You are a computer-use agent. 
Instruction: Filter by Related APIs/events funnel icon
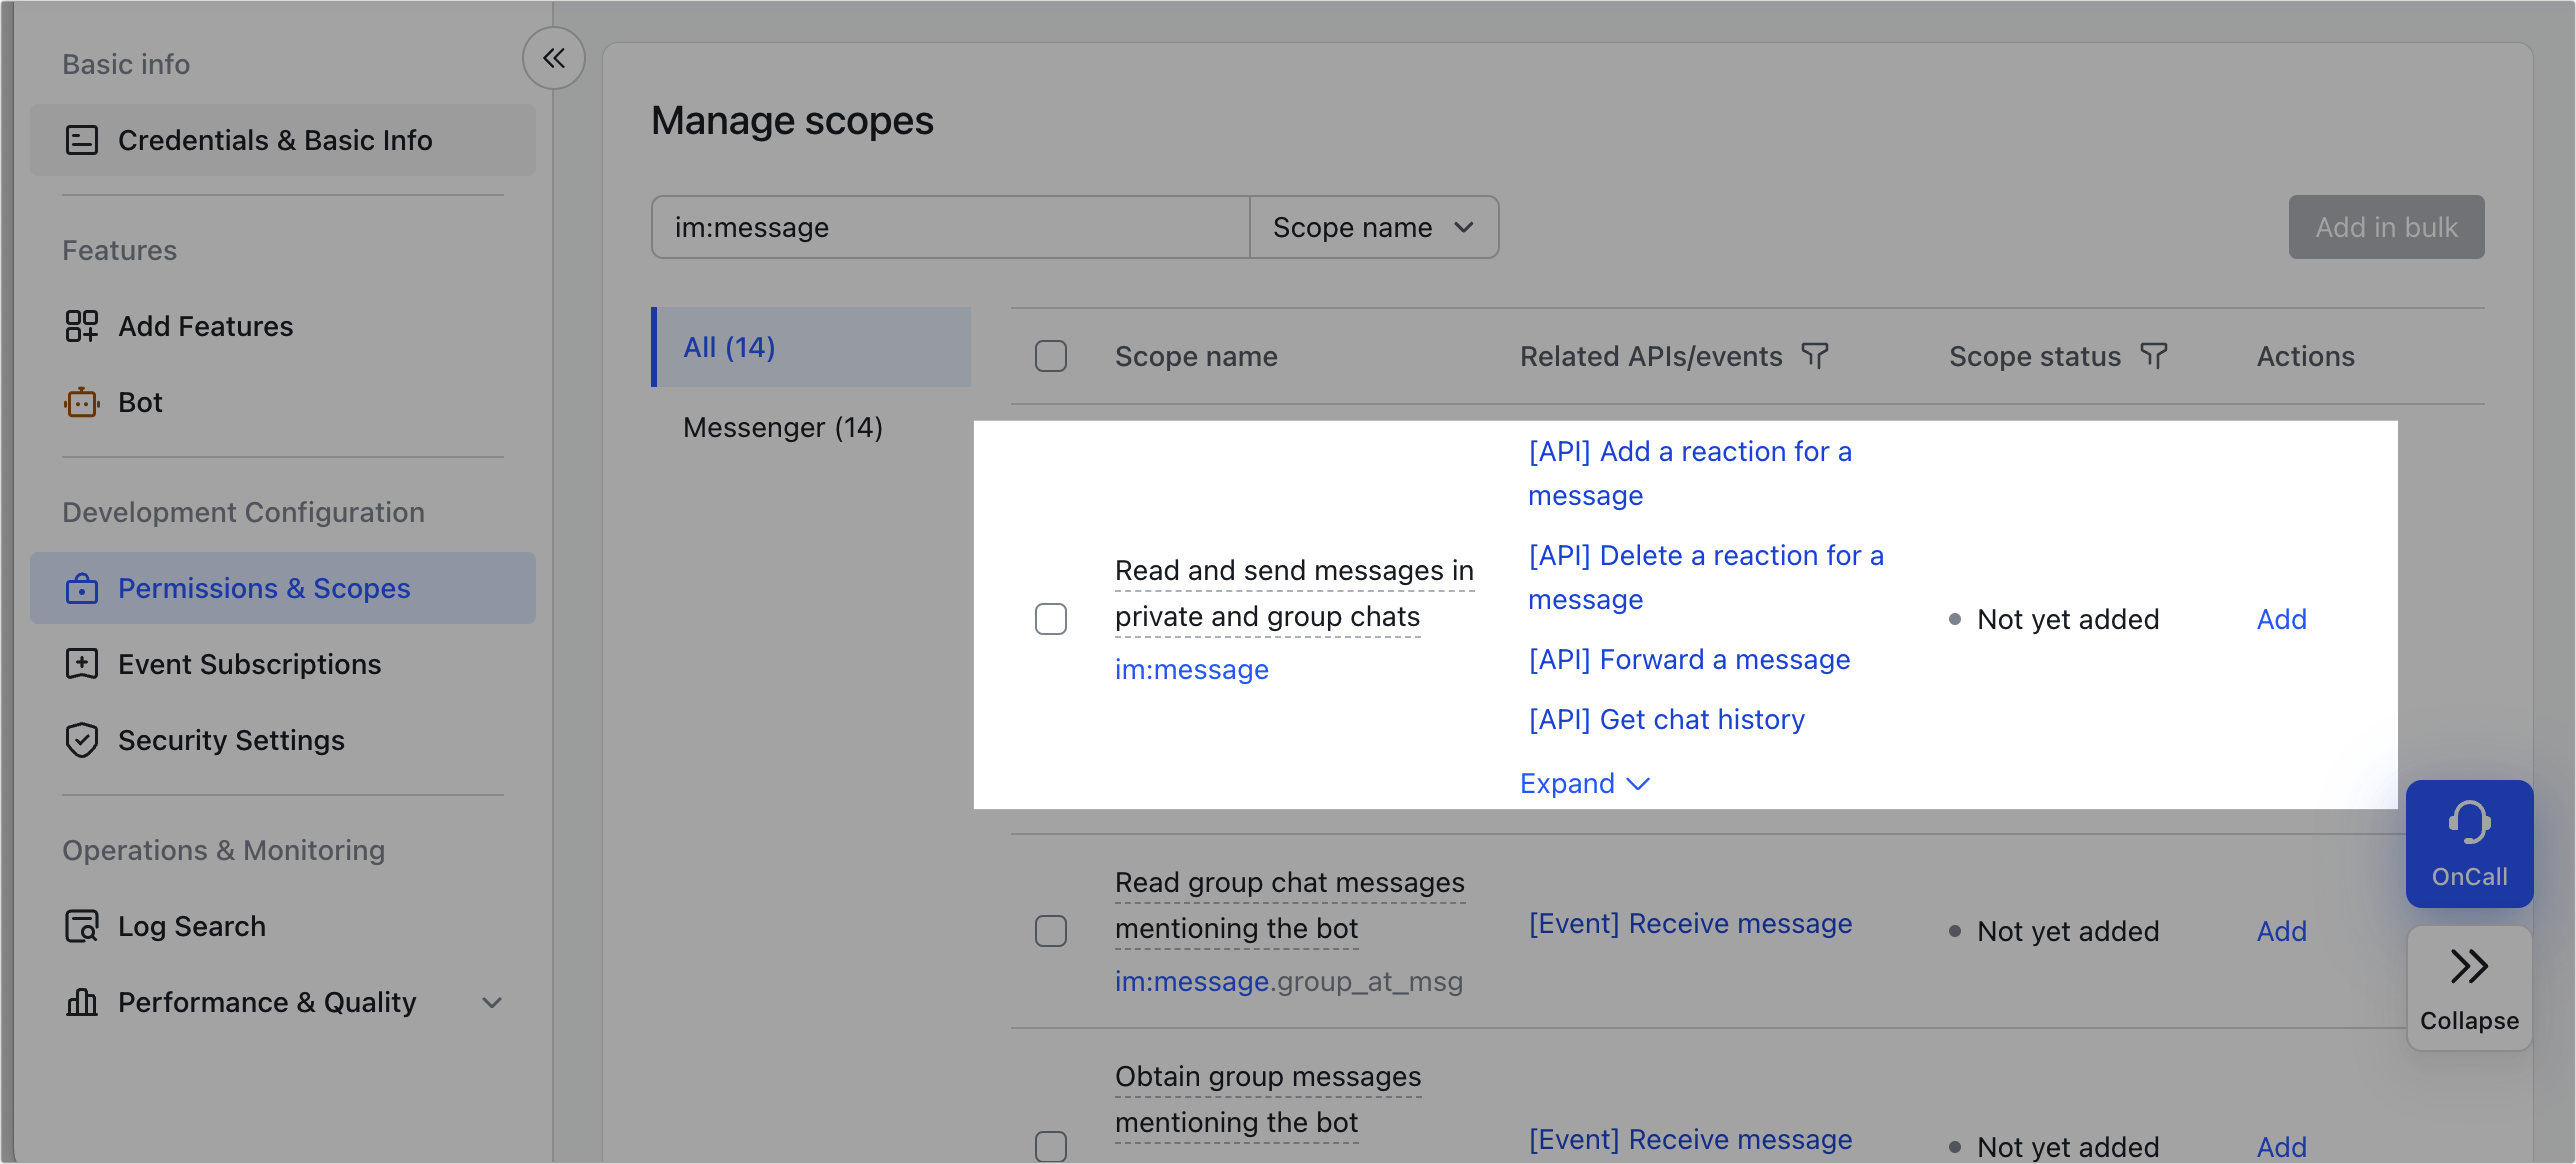(x=1815, y=356)
